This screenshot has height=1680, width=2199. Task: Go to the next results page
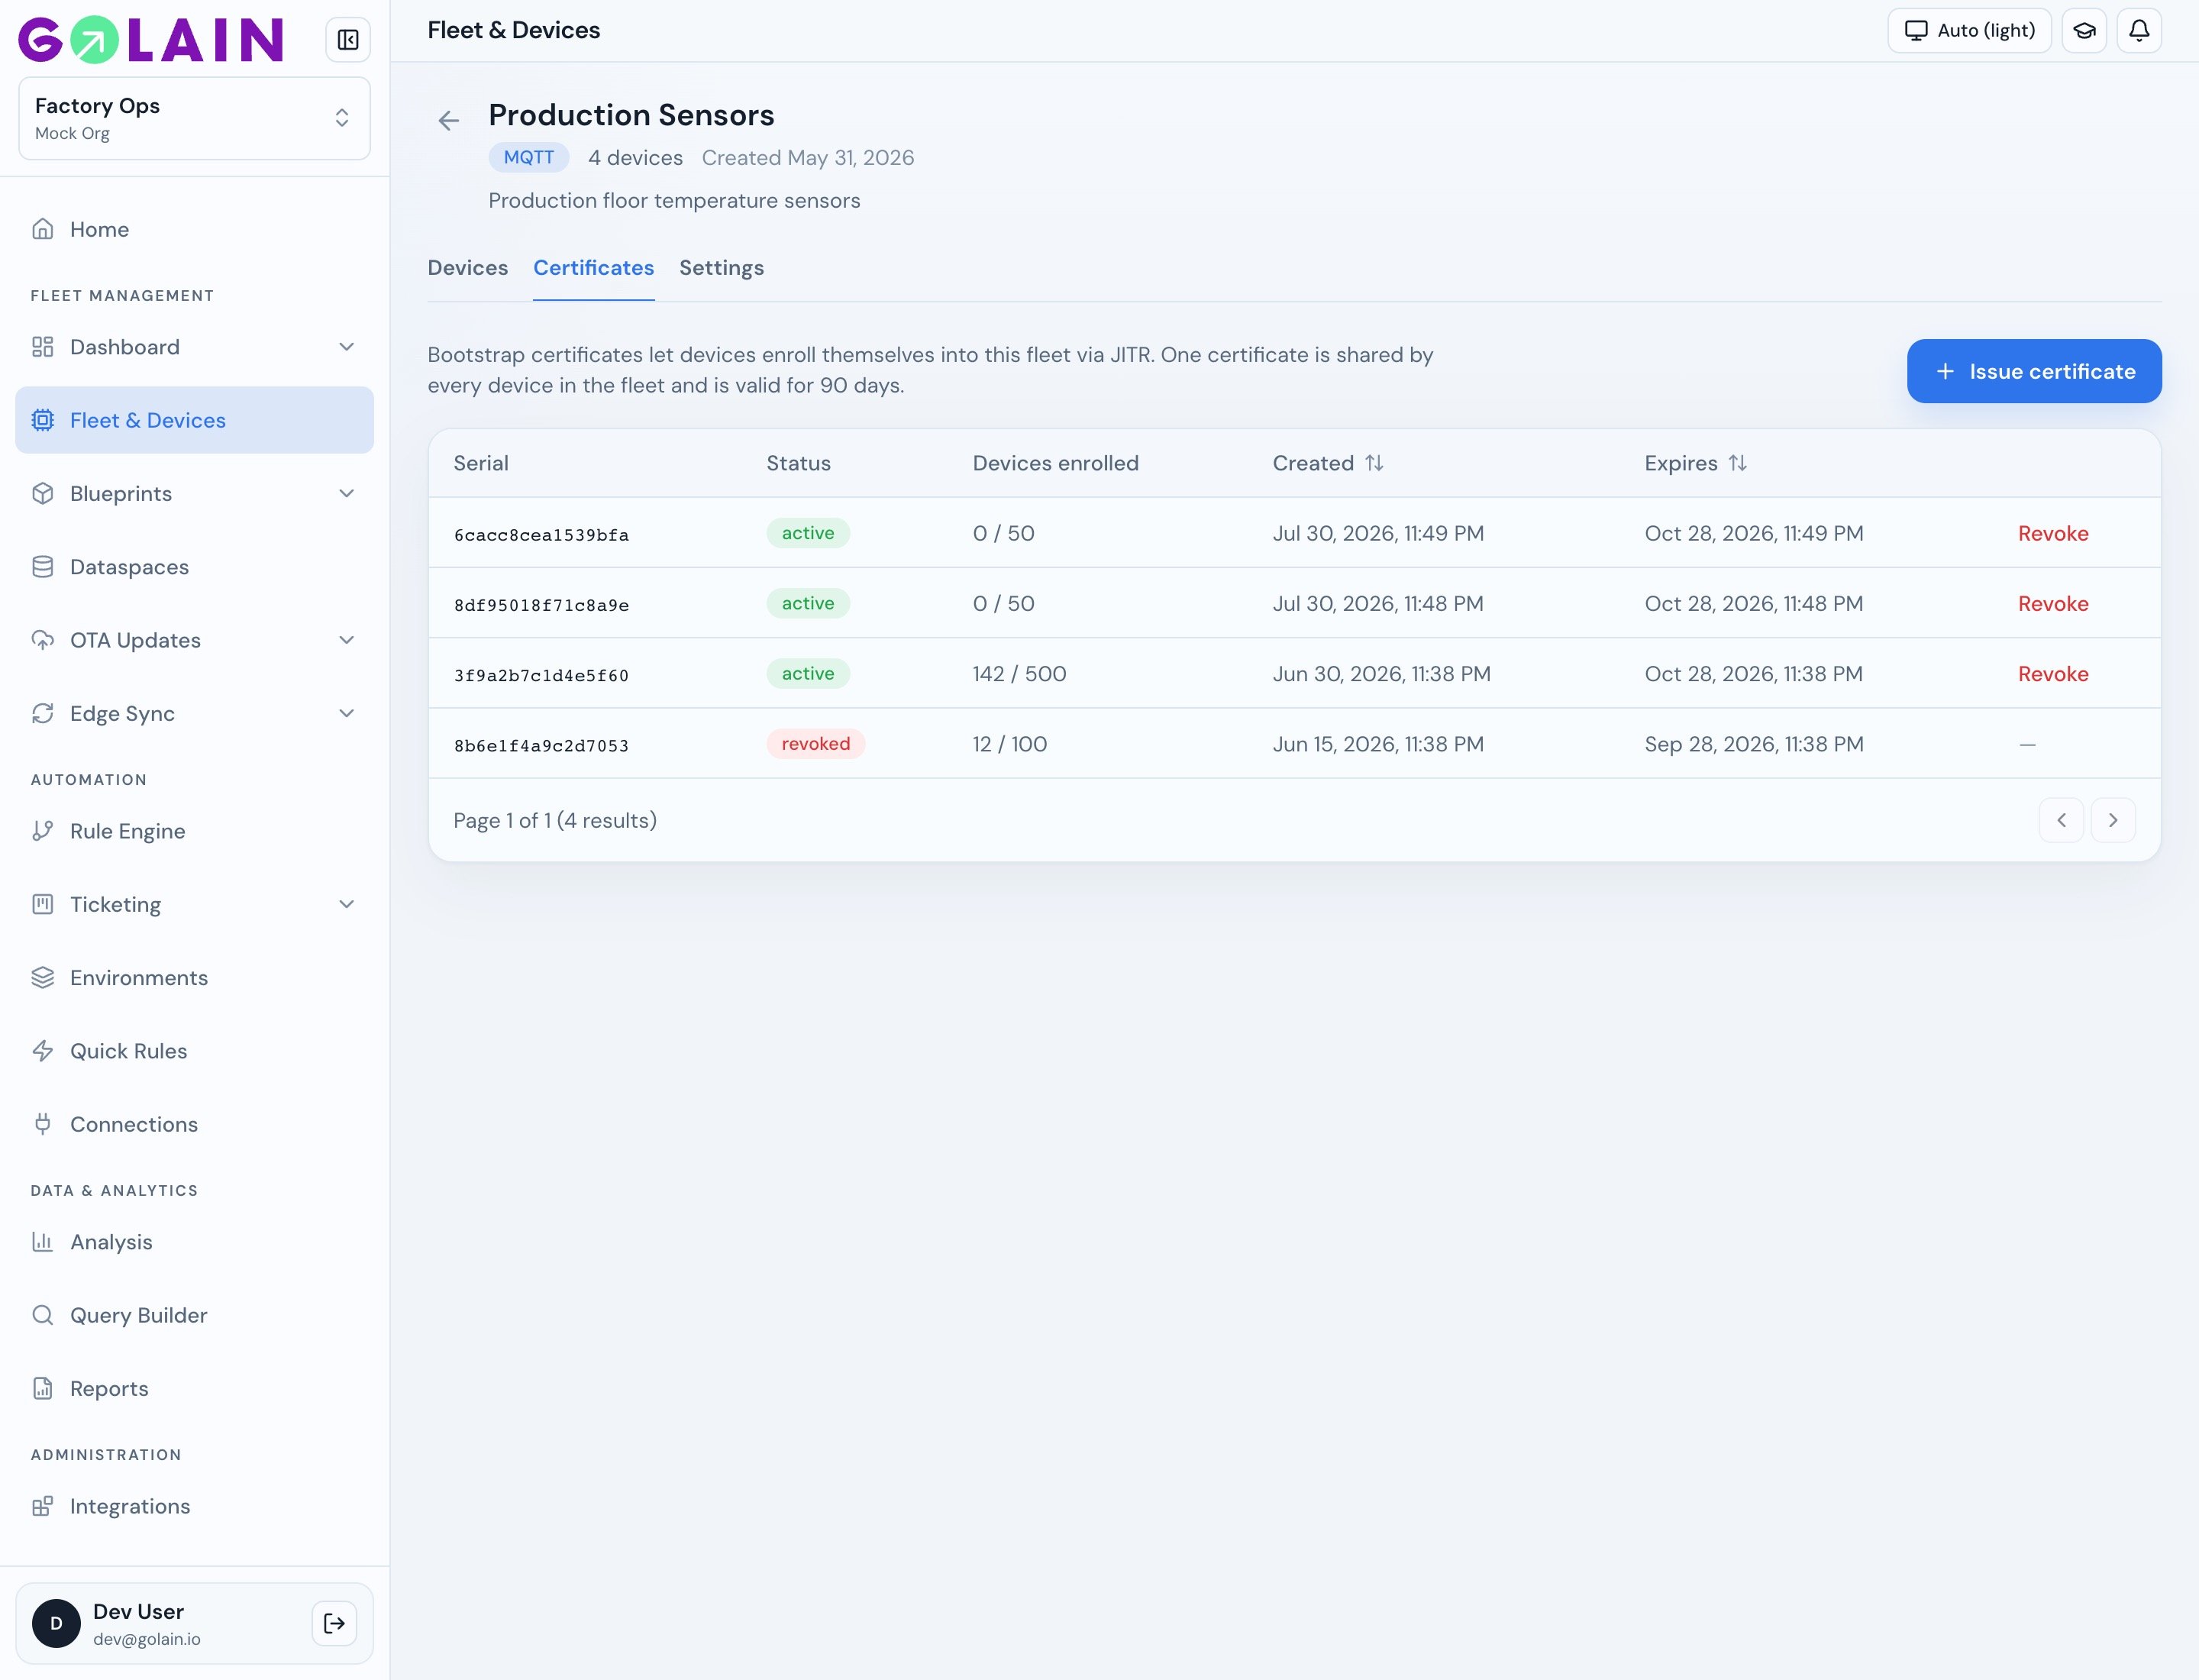(x=2113, y=820)
